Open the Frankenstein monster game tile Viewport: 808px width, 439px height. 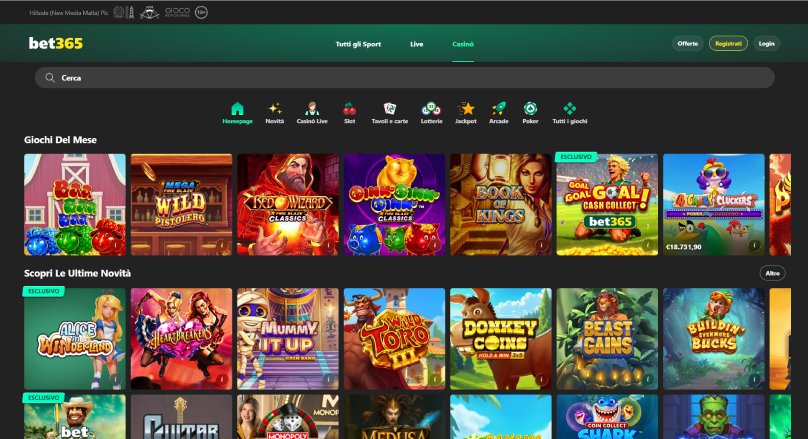tap(714, 417)
